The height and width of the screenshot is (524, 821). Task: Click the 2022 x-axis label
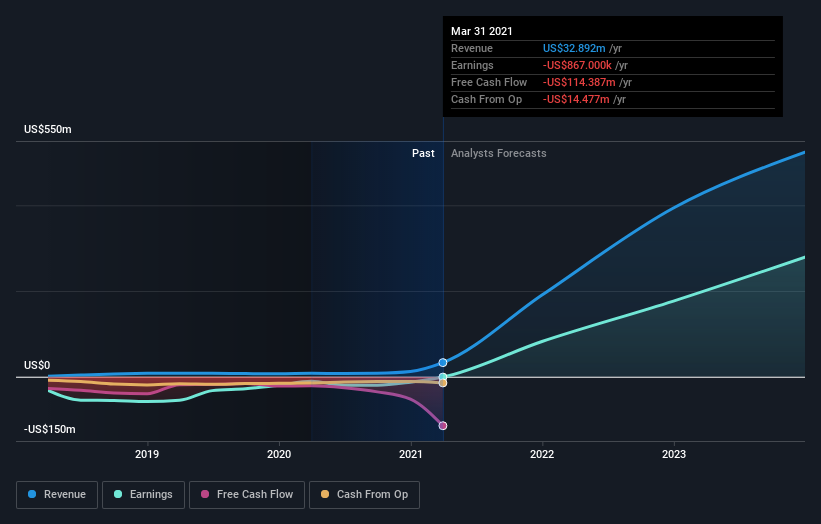(542, 454)
